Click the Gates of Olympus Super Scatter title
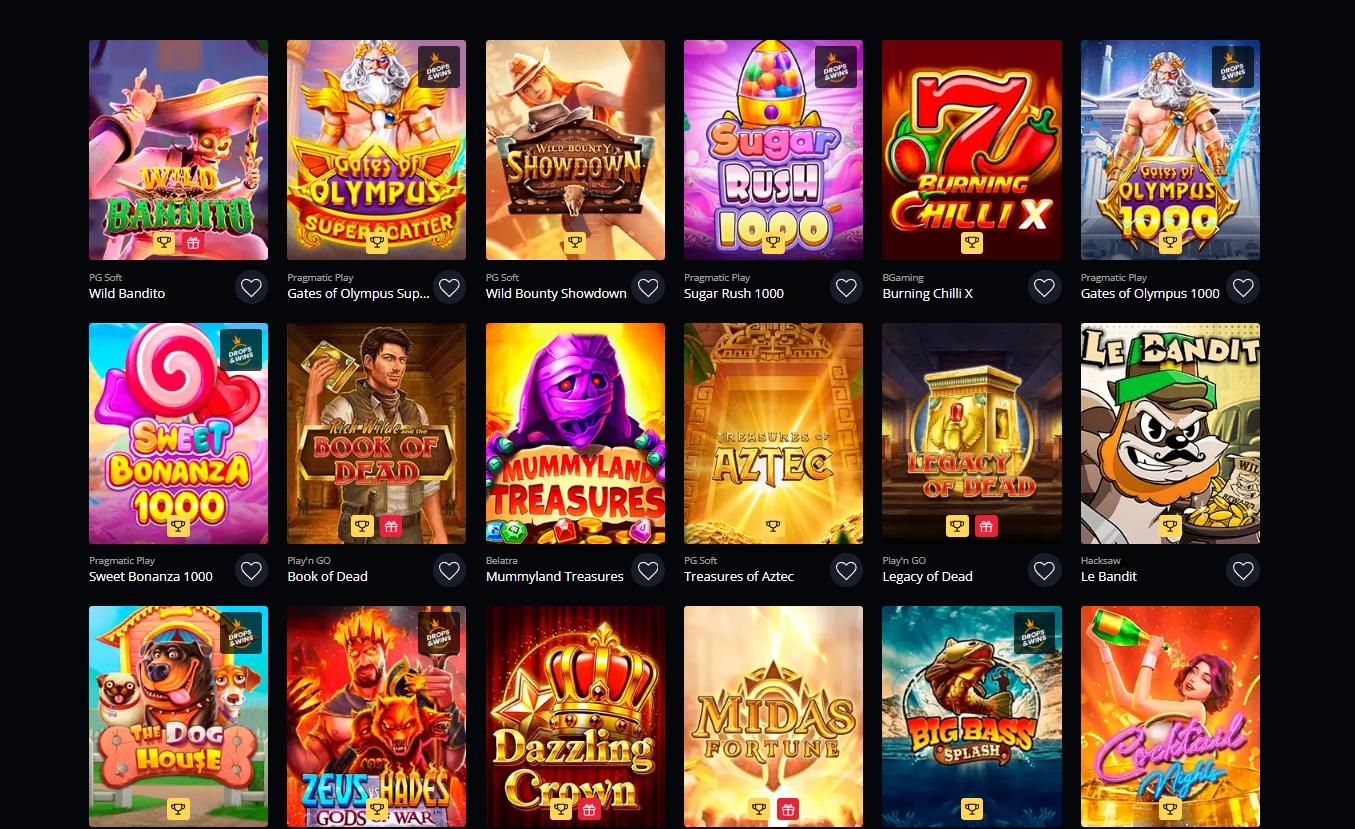The width and height of the screenshot is (1355, 829). coord(358,294)
